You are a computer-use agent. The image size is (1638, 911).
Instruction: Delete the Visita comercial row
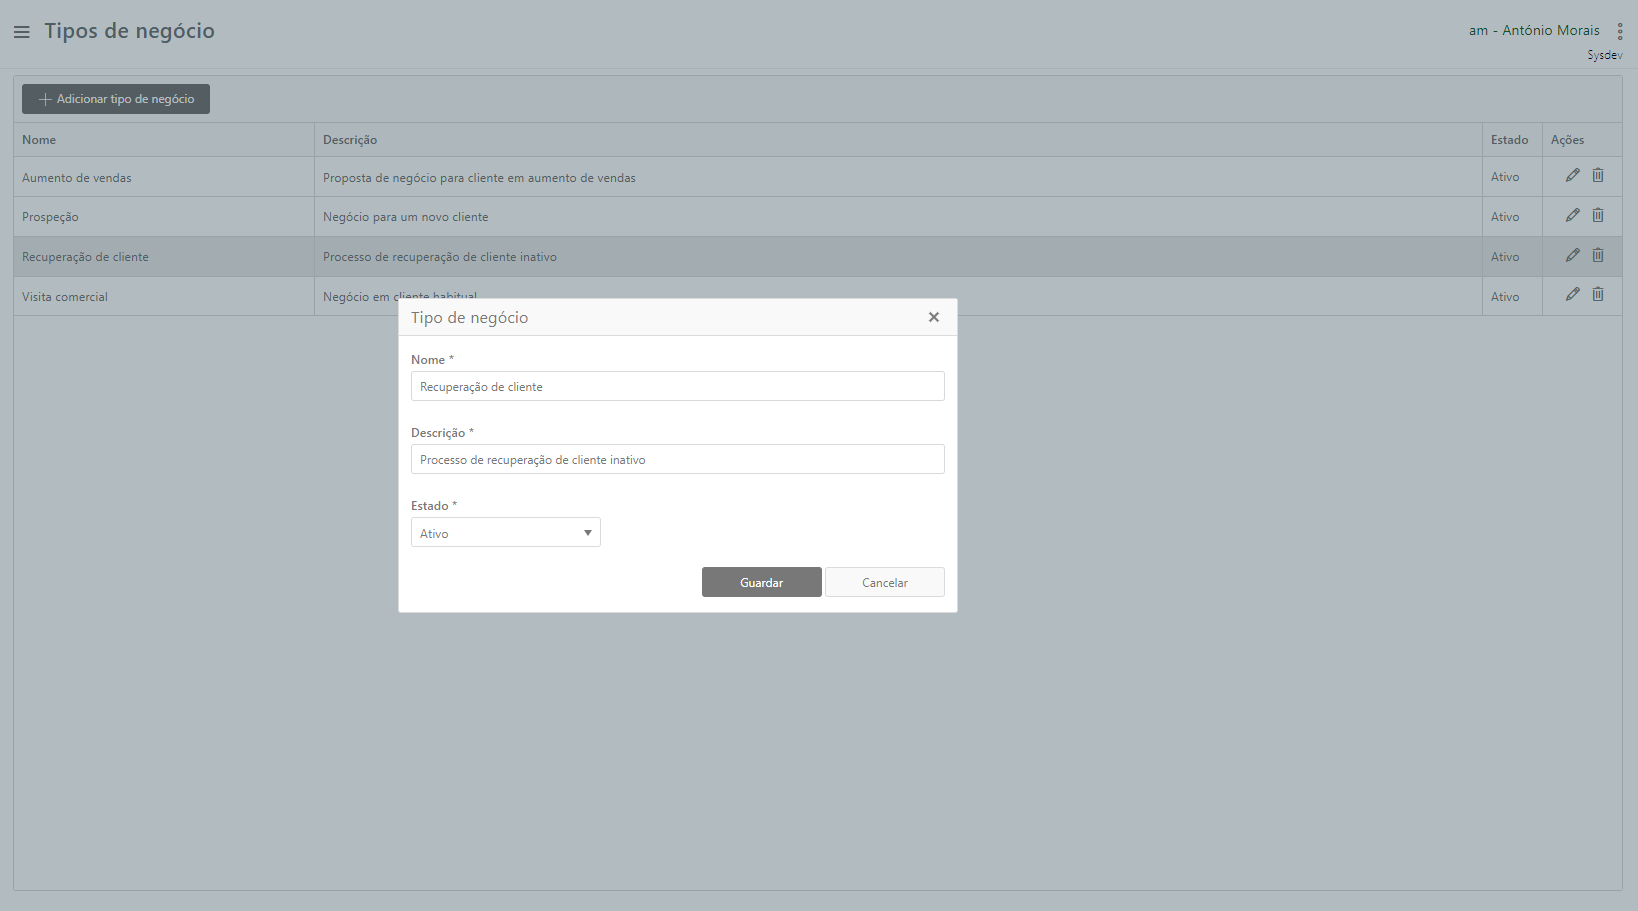click(x=1598, y=294)
